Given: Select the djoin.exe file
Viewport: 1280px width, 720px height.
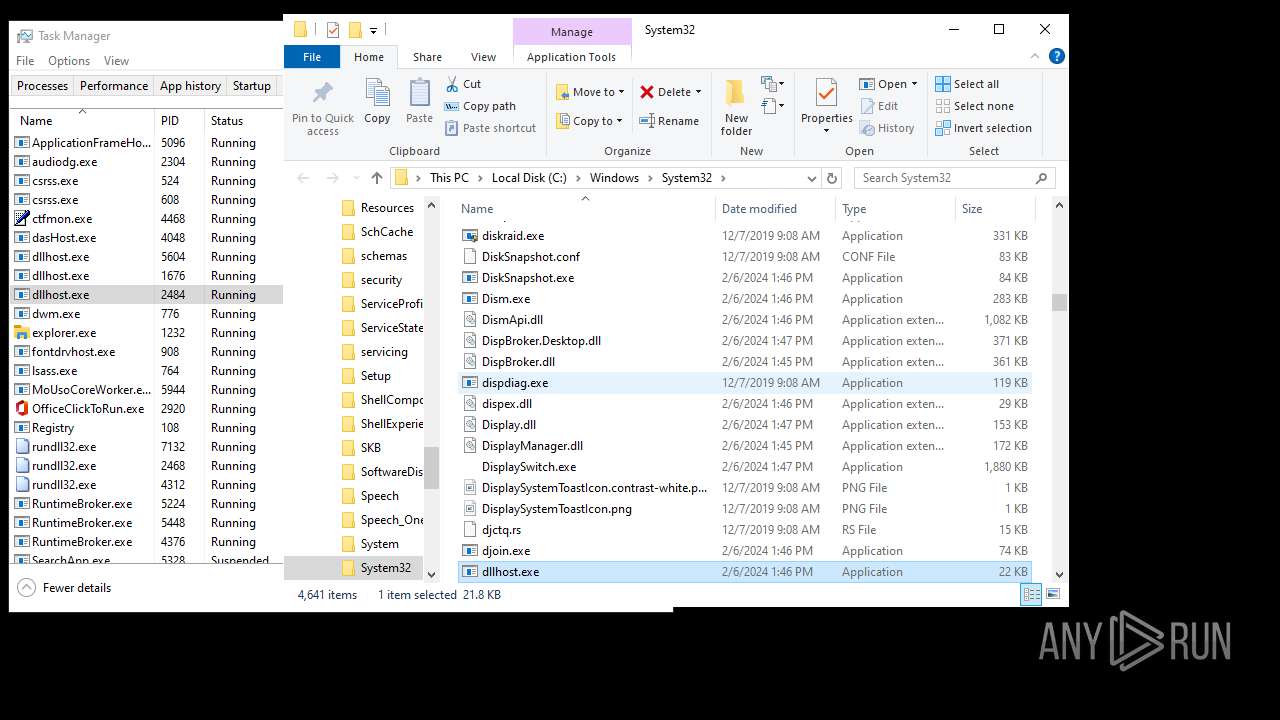Looking at the screenshot, I should (745, 551).
